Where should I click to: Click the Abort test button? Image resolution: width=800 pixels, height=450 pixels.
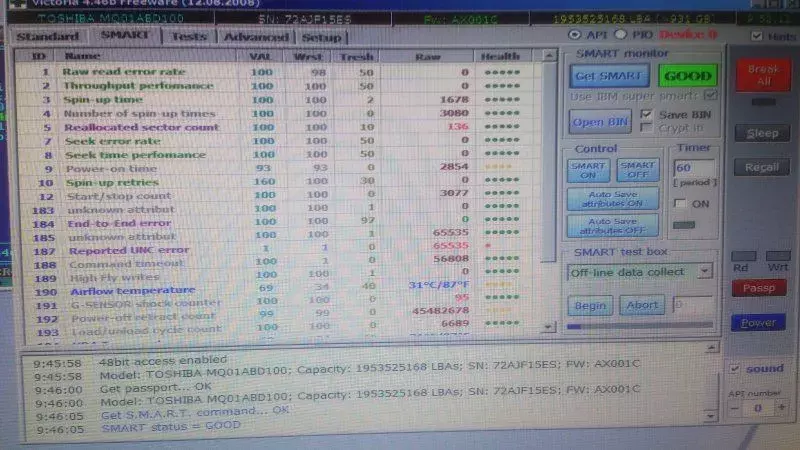(x=642, y=305)
